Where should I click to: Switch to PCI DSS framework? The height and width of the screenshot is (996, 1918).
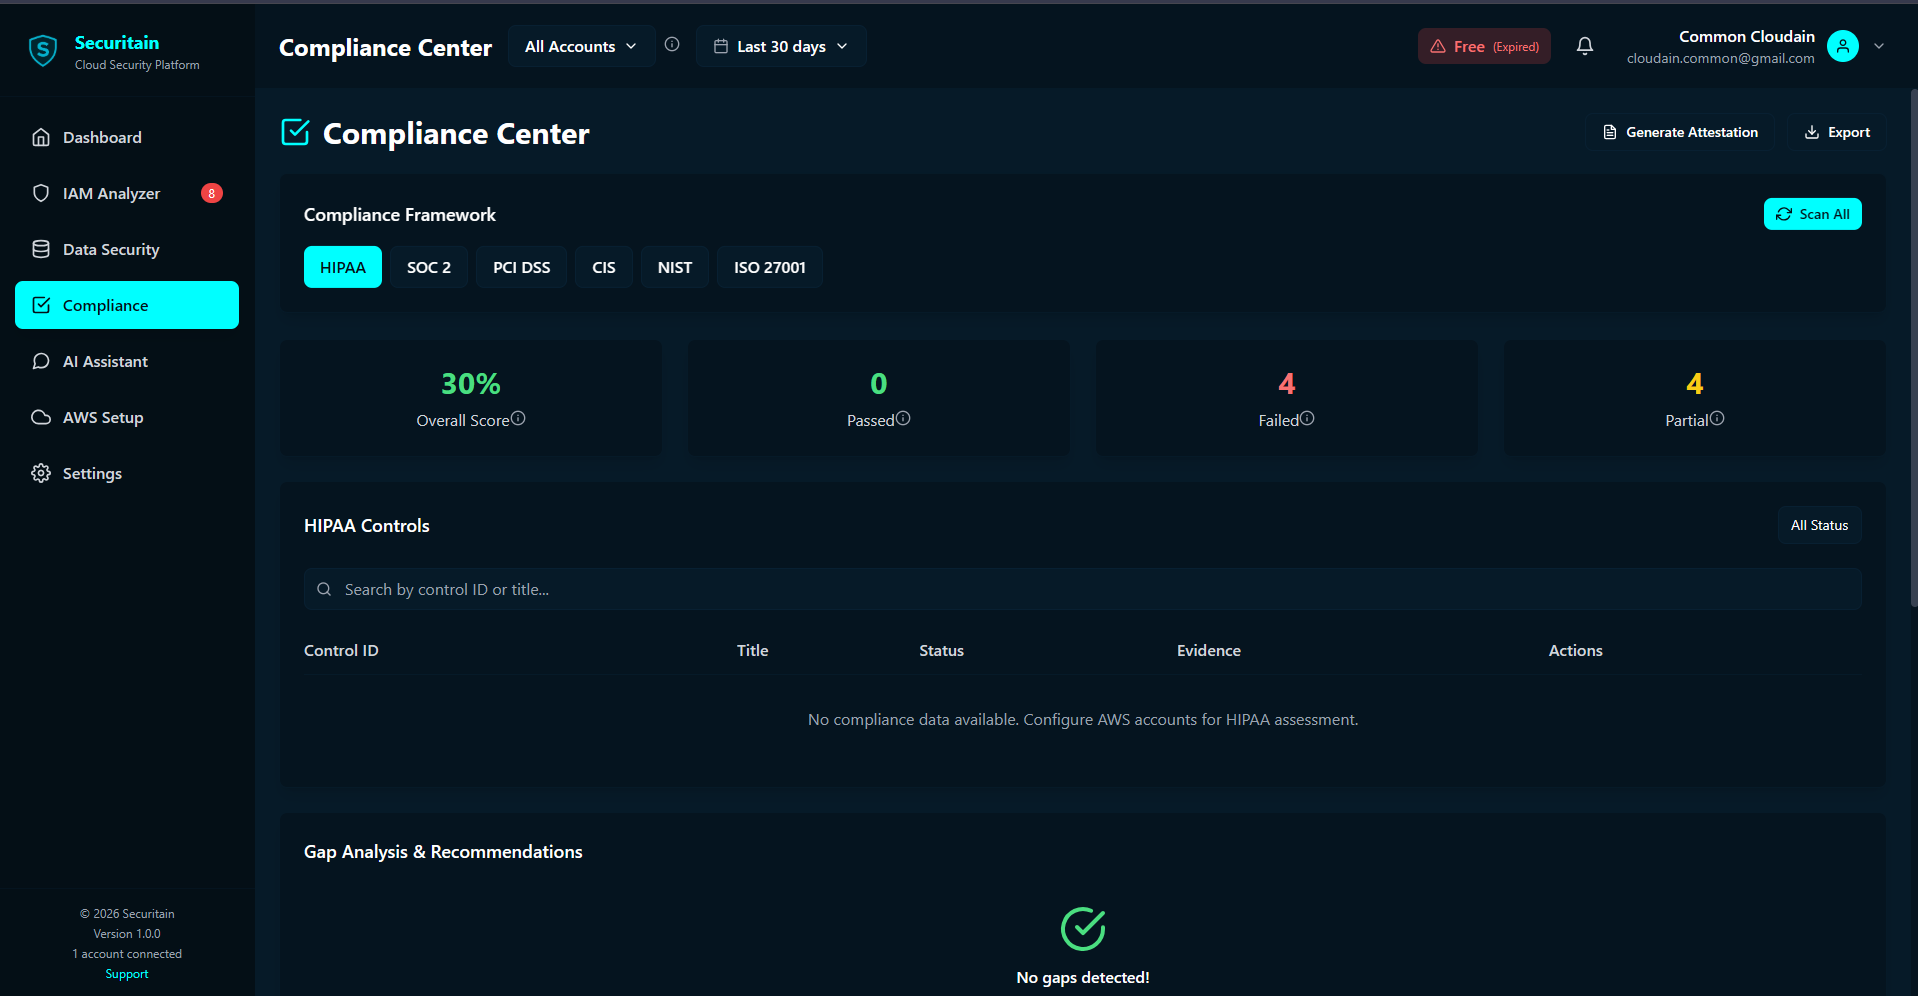(521, 267)
